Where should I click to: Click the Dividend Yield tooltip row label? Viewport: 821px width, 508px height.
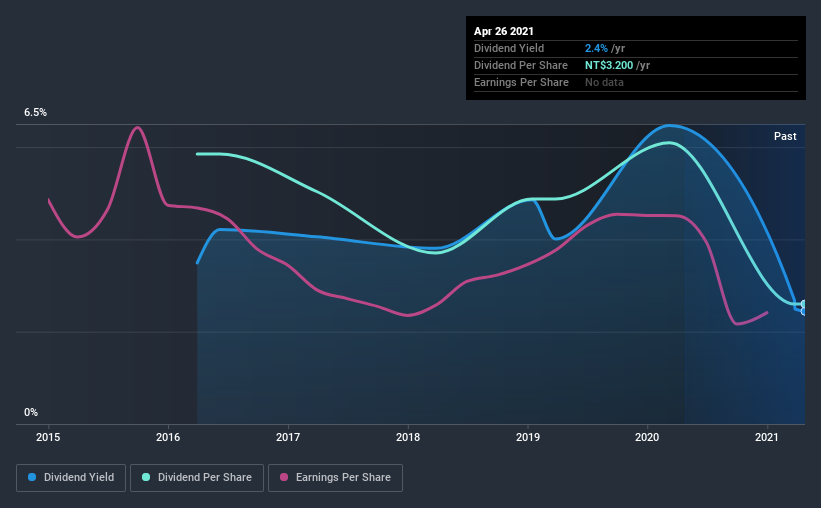point(509,48)
